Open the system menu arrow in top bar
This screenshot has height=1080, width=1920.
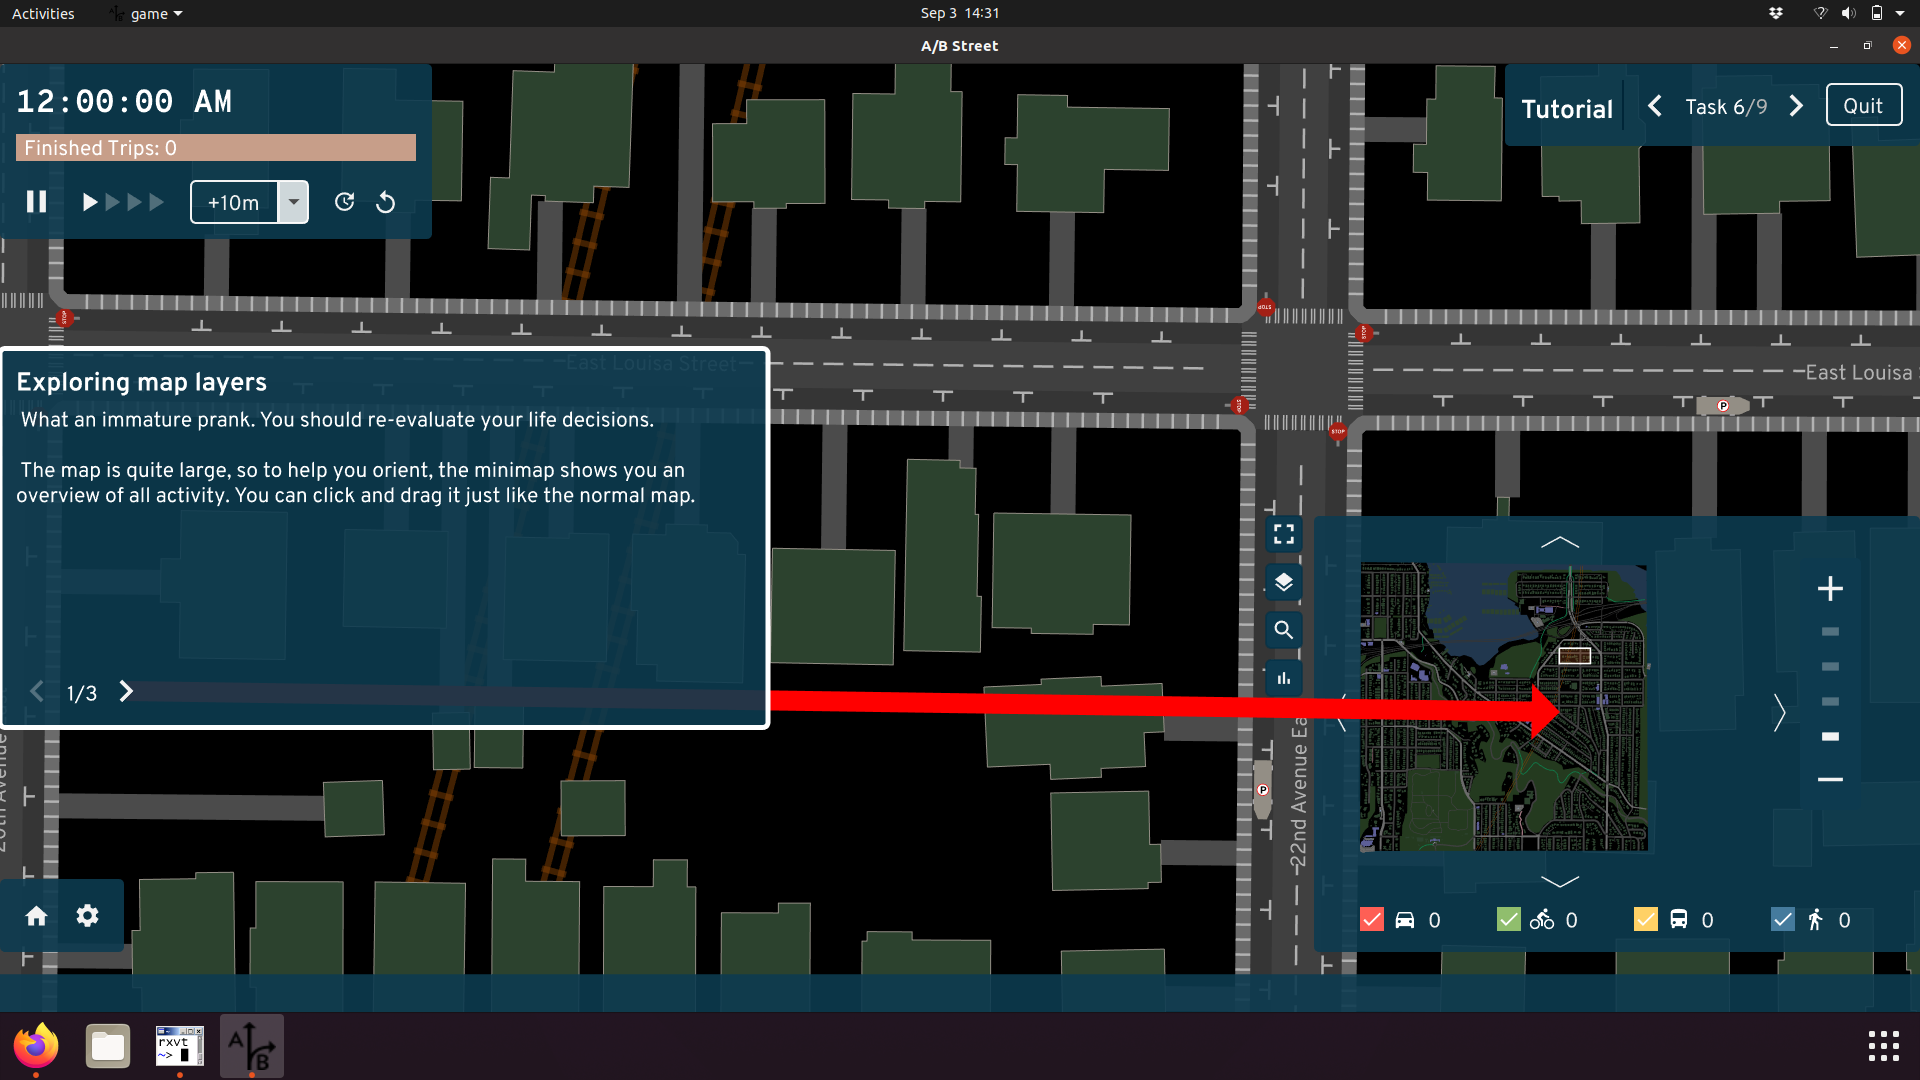coord(1900,13)
